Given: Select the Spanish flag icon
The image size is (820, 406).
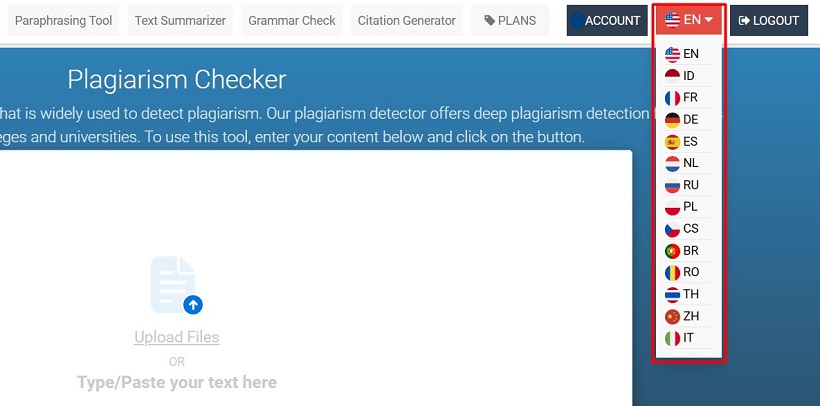Looking at the screenshot, I should click(673, 142).
